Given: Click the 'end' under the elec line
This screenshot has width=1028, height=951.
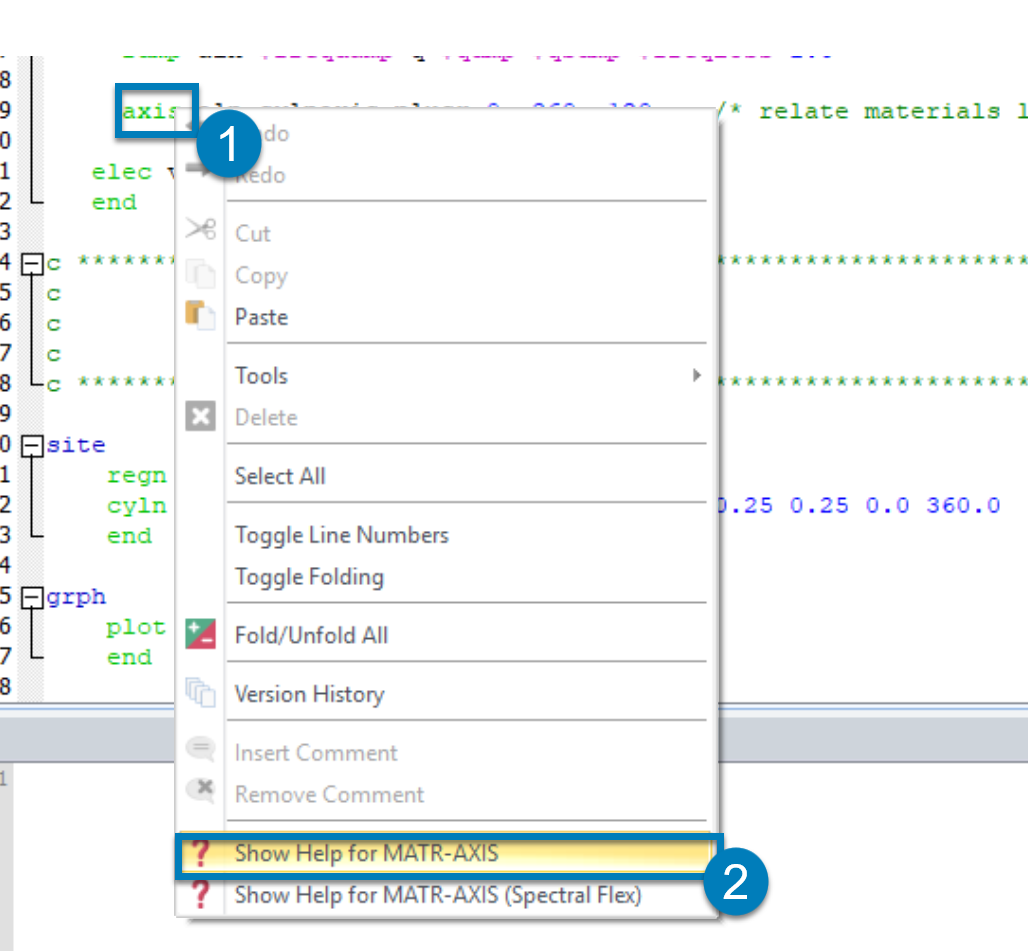Looking at the screenshot, I should (x=114, y=202).
